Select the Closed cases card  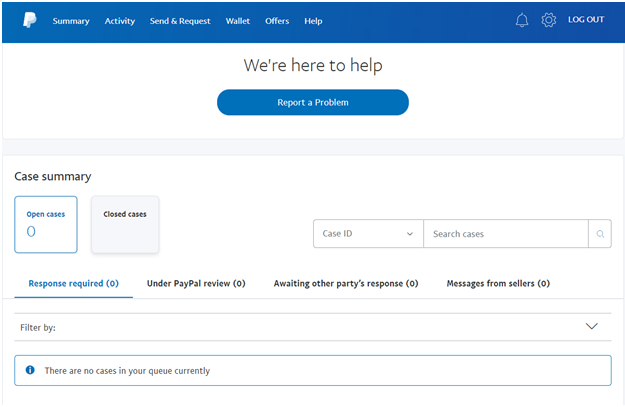pyautogui.click(x=125, y=224)
